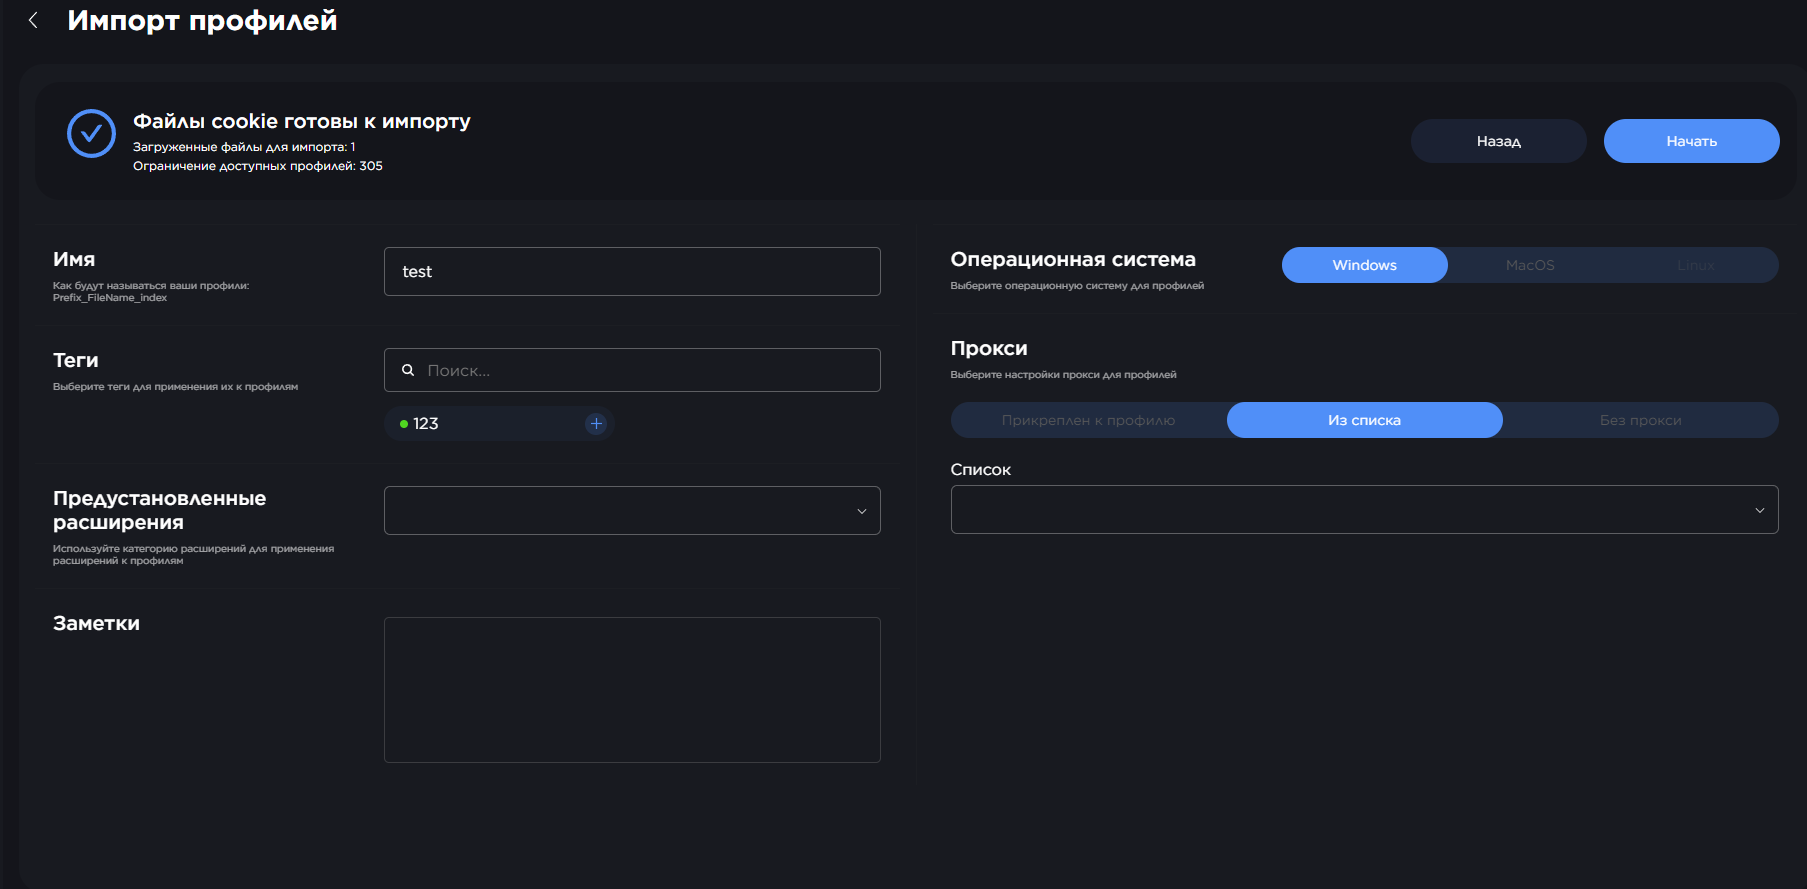Select the 123 tag chip label

tap(426, 424)
